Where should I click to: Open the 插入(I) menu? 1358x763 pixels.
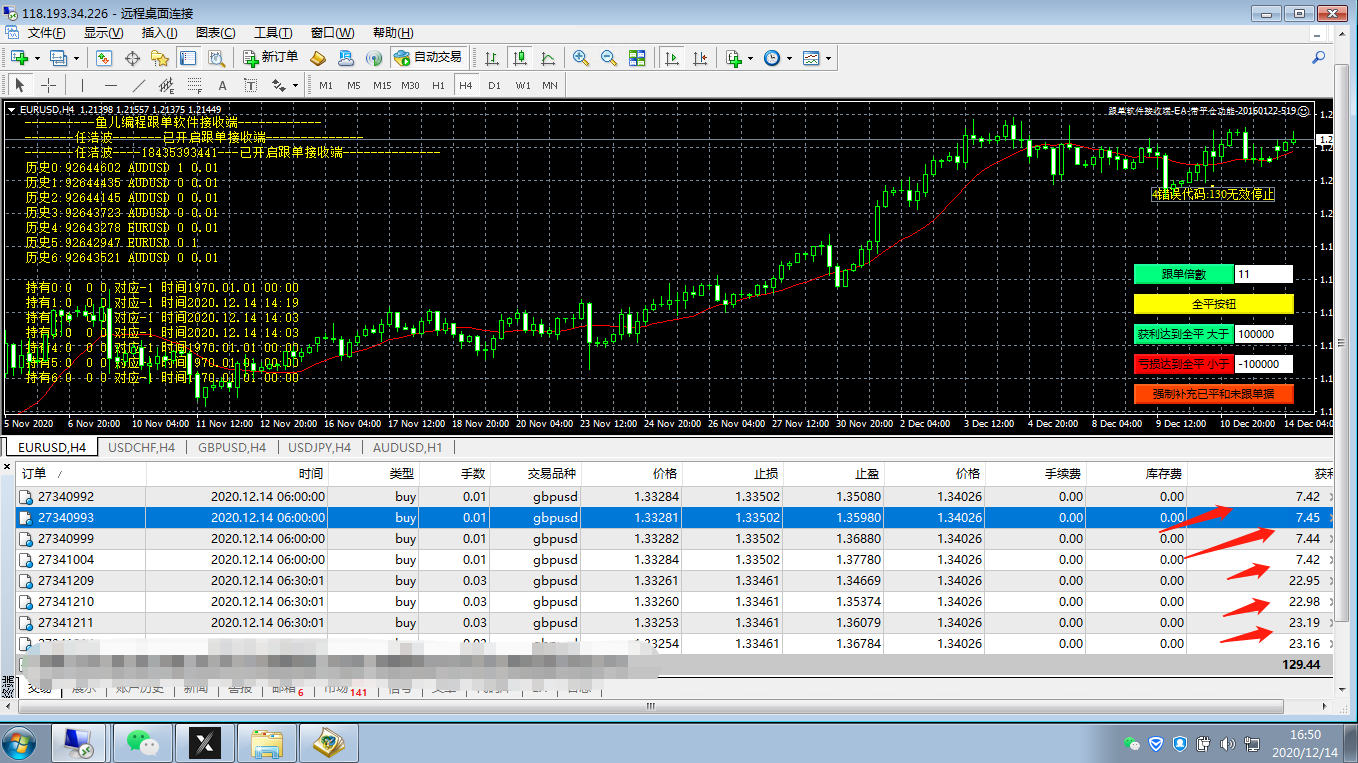click(160, 33)
